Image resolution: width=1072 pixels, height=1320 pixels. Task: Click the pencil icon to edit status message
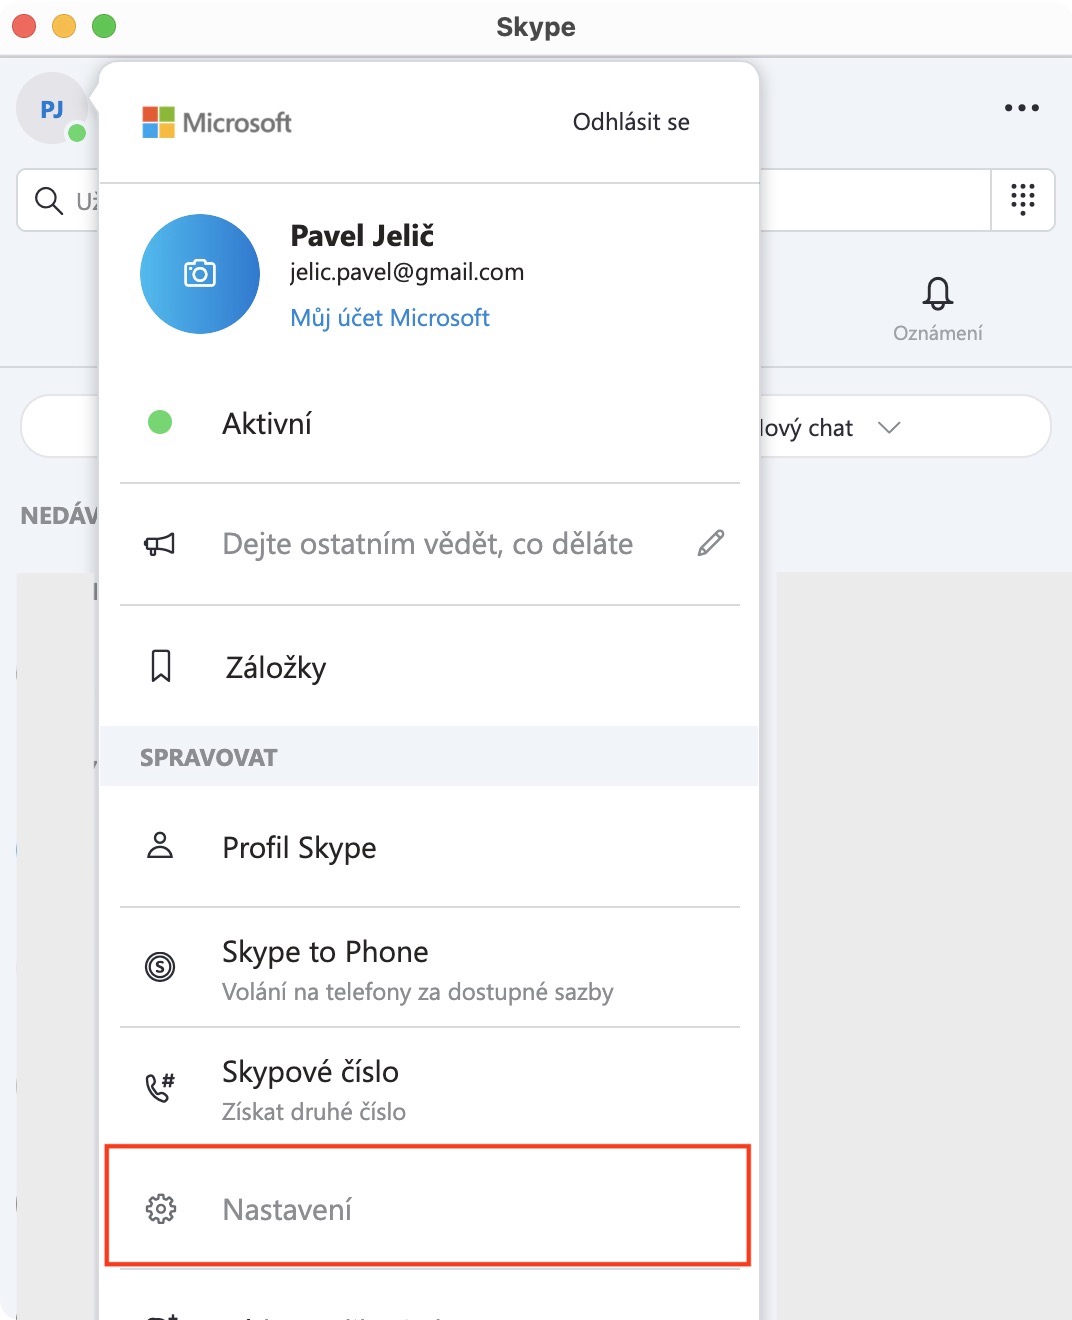coord(711,543)
